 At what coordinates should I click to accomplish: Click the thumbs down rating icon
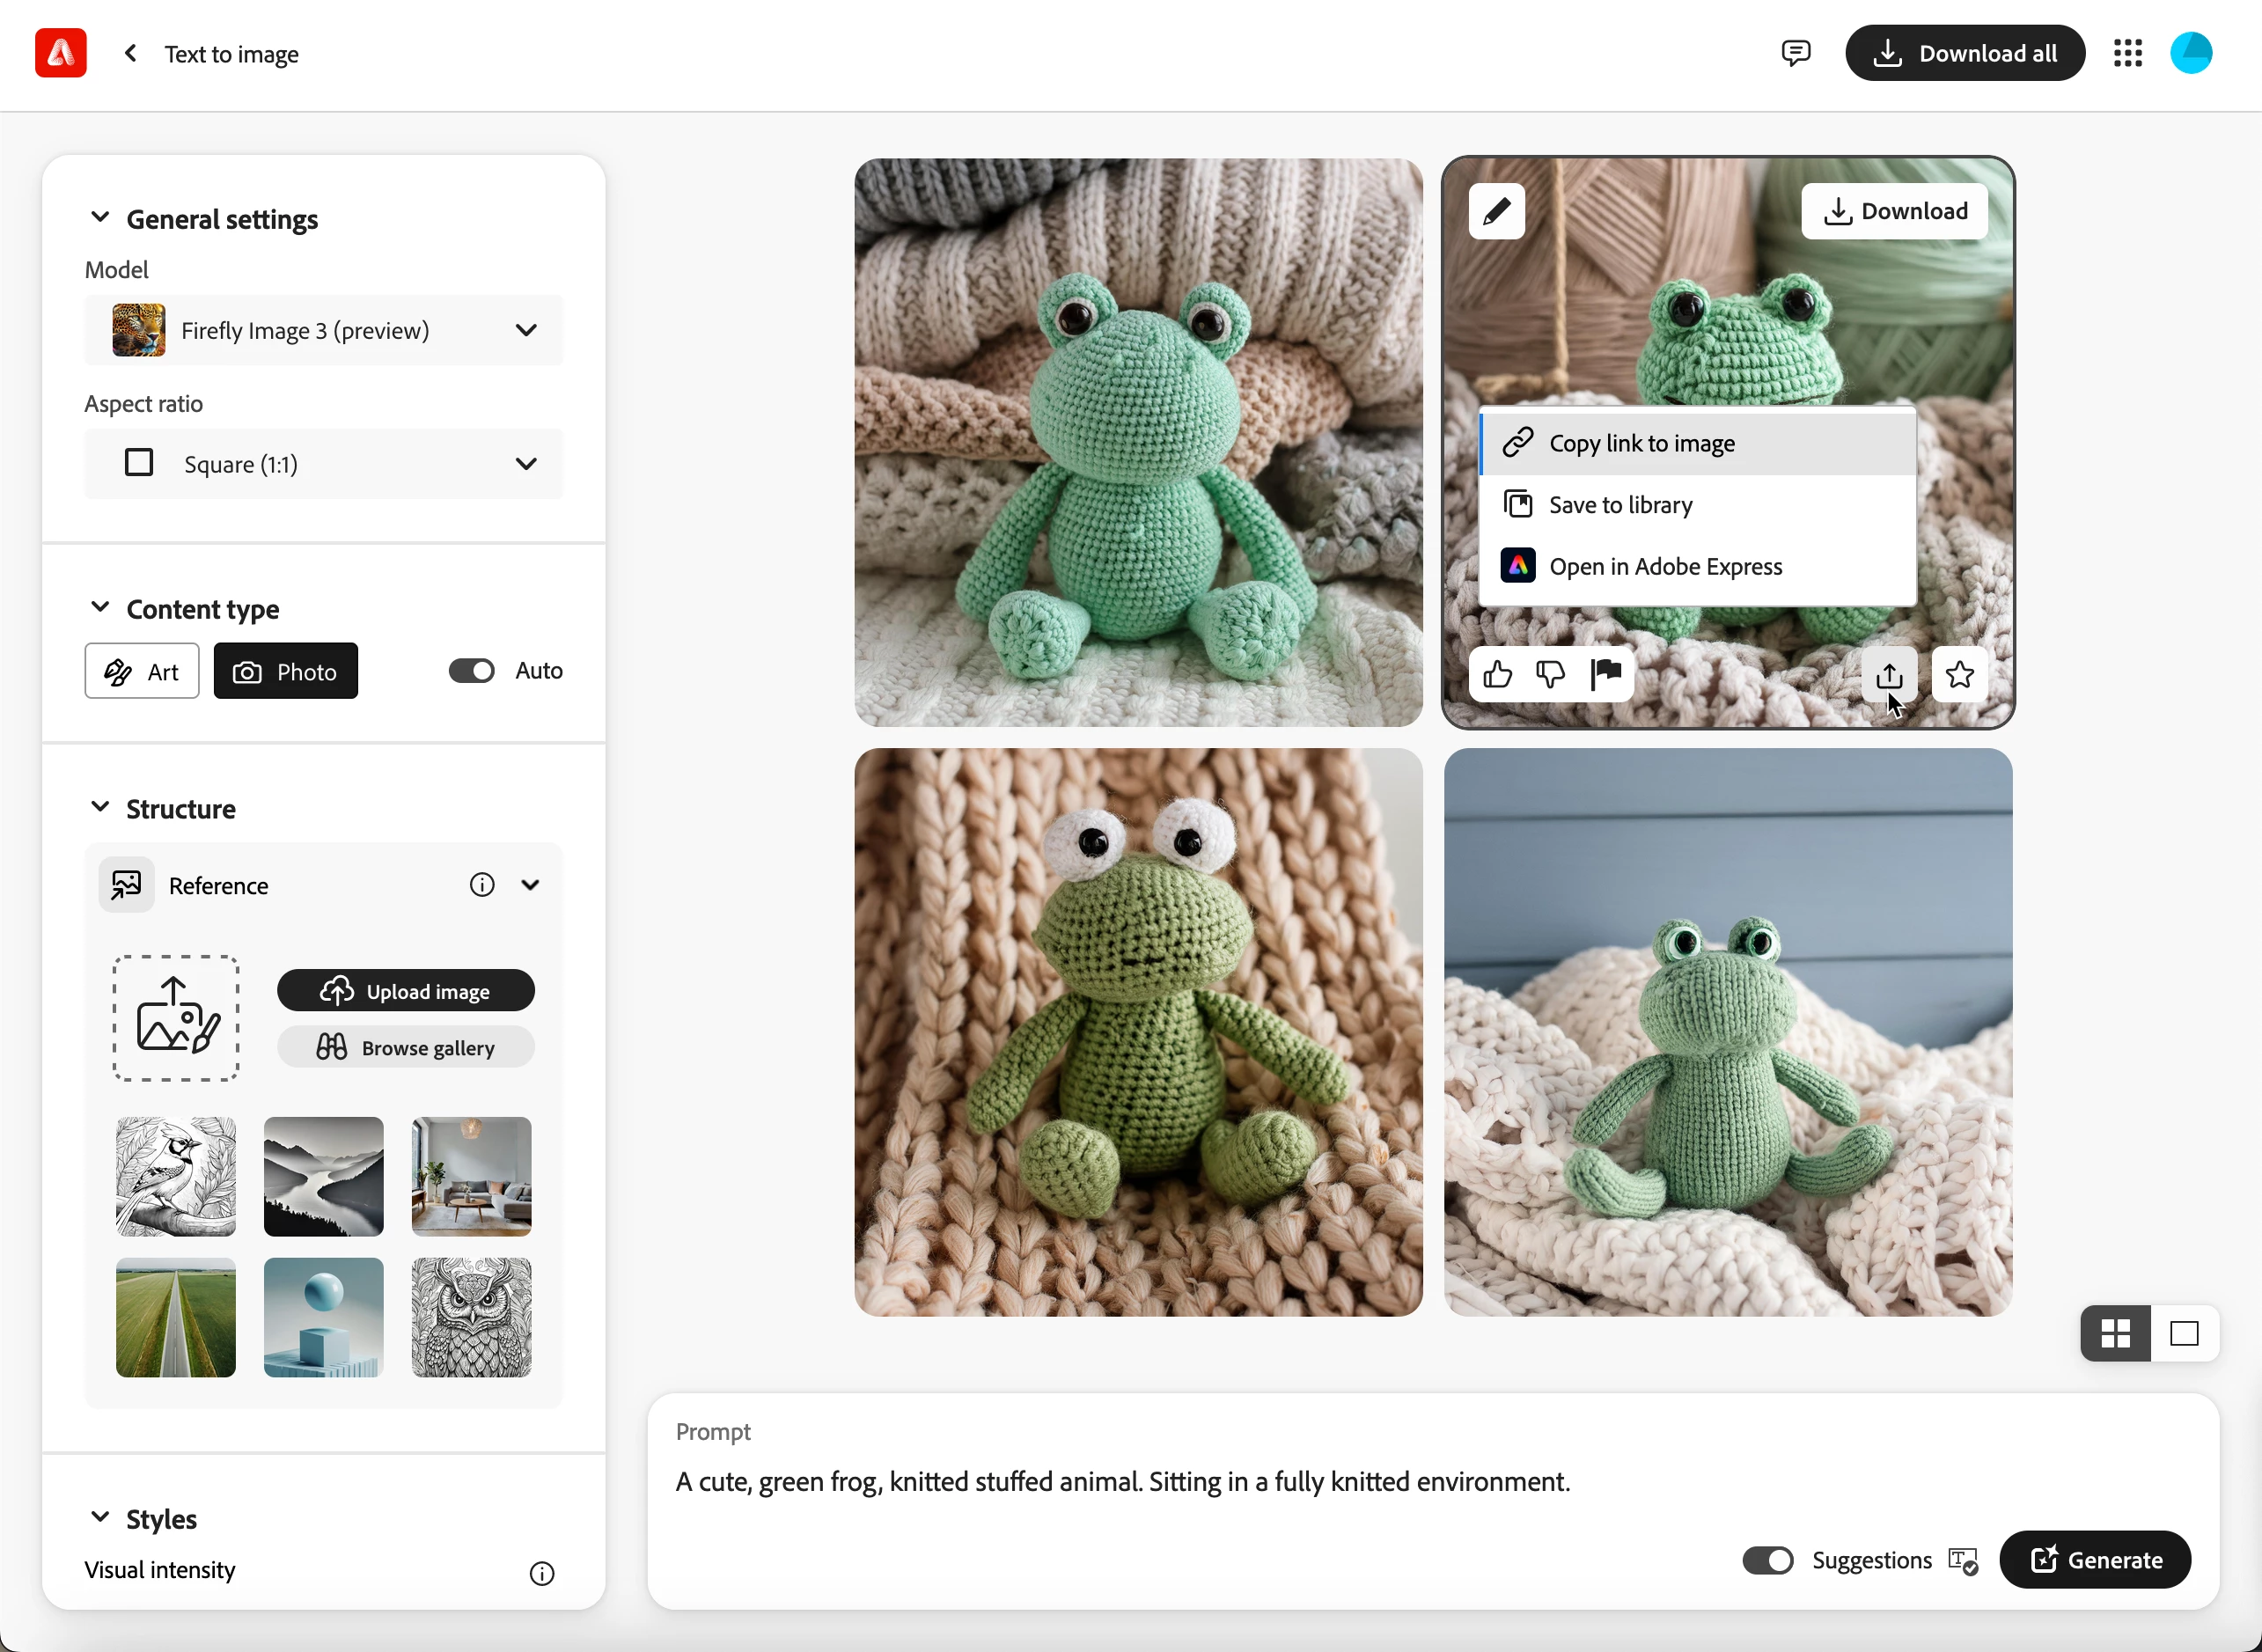(1550, 675)
